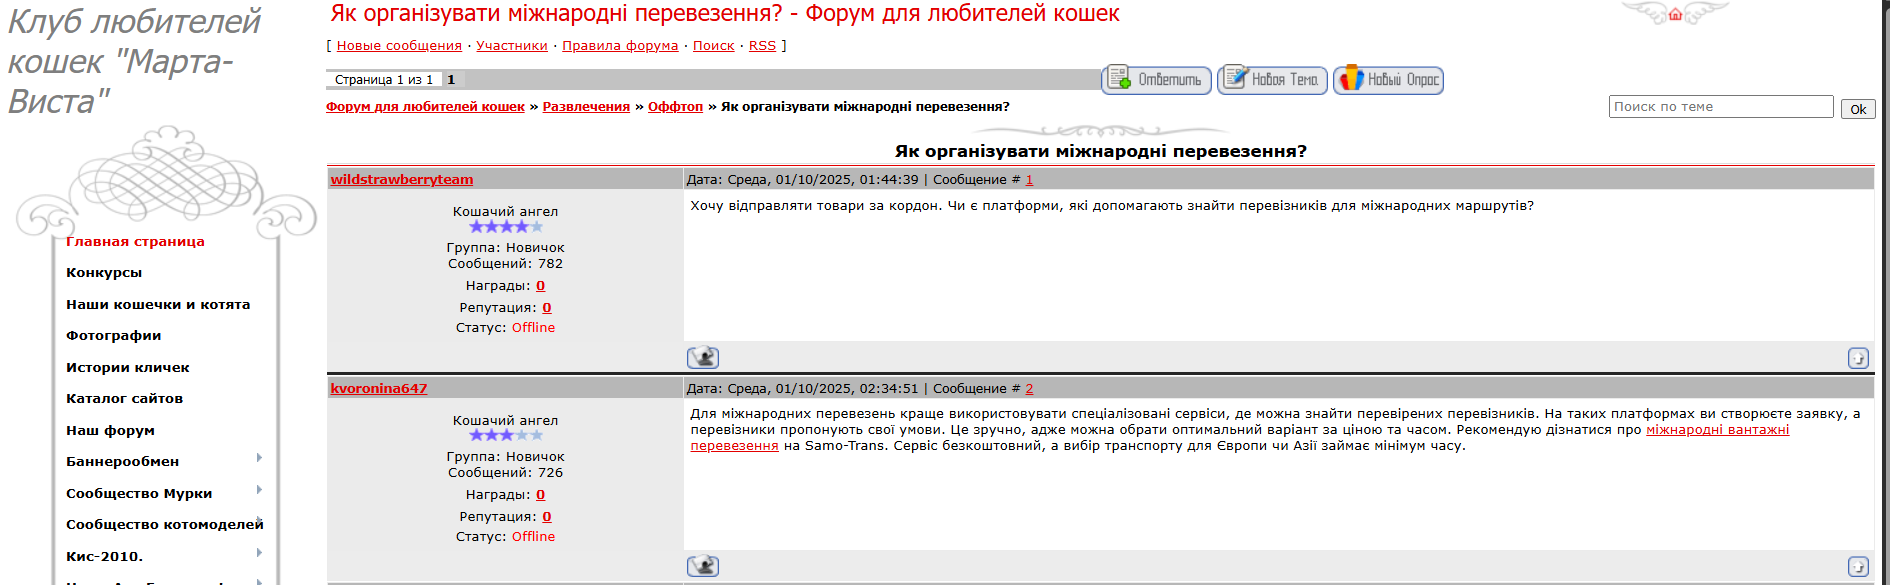Open Главная страница in the sidebar menu
This screenshot has width=1890, height=585.
135,242
